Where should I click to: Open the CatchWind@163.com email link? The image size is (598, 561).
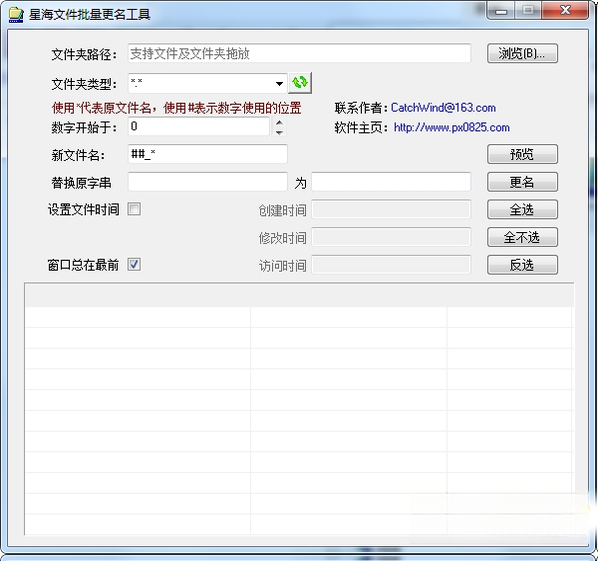click(443, 108)
